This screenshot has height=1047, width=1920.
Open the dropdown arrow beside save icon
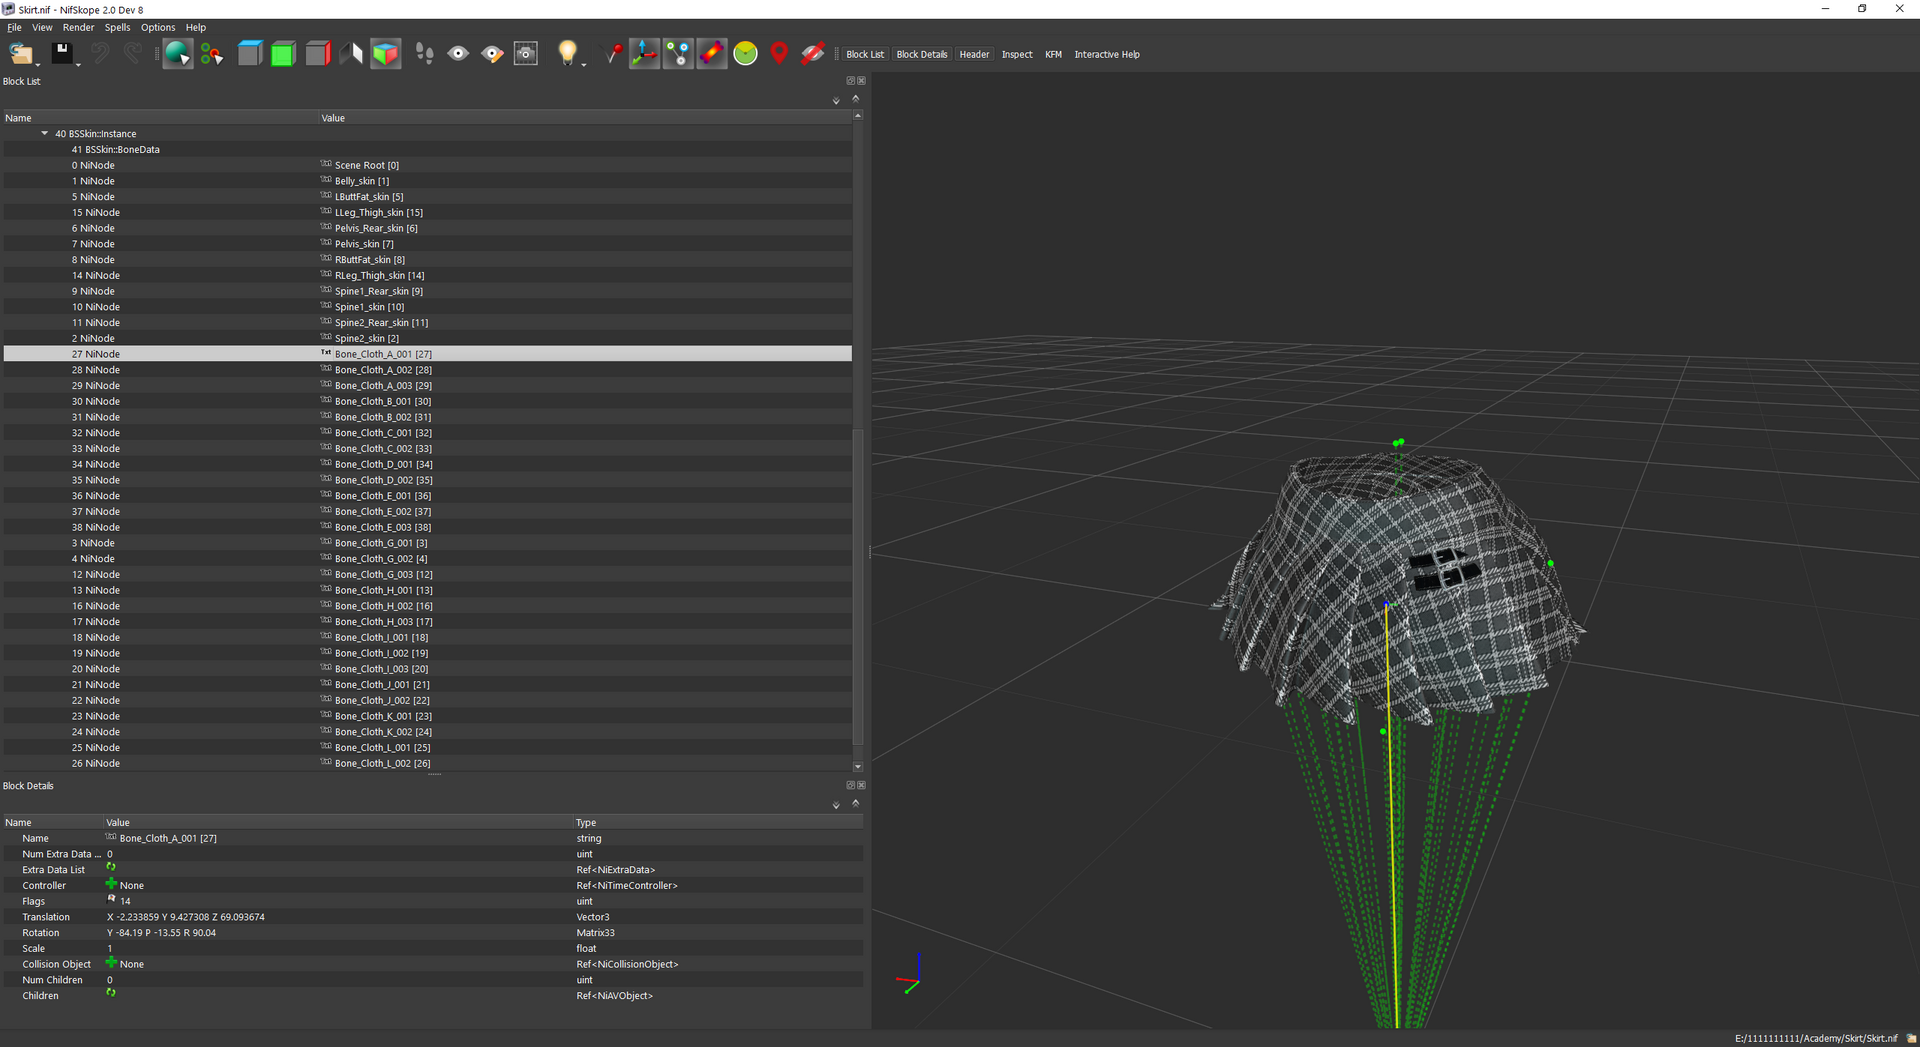point(78,62)
